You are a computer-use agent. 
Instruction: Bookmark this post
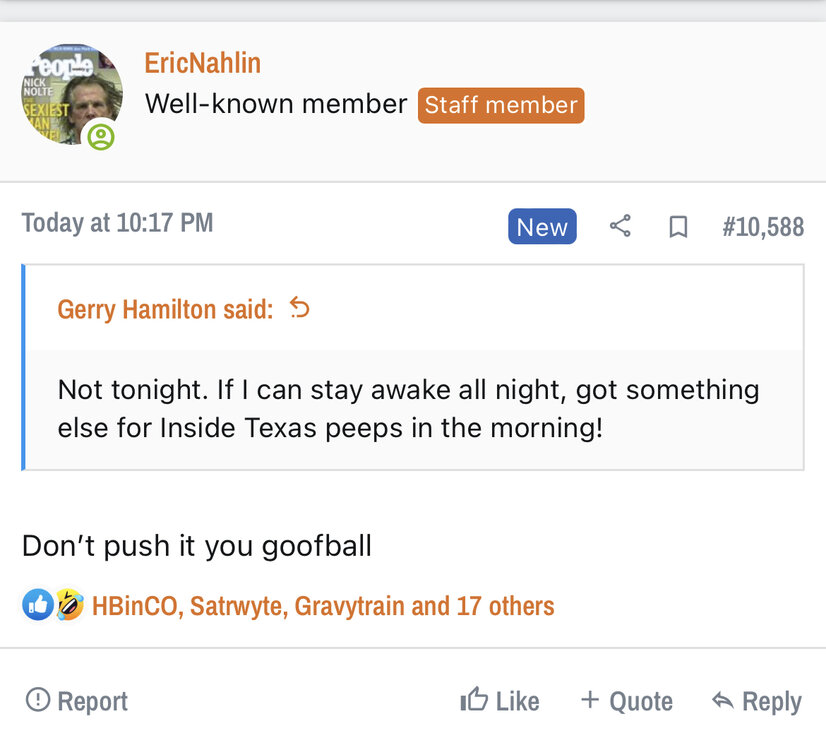[x=678, y=227]
